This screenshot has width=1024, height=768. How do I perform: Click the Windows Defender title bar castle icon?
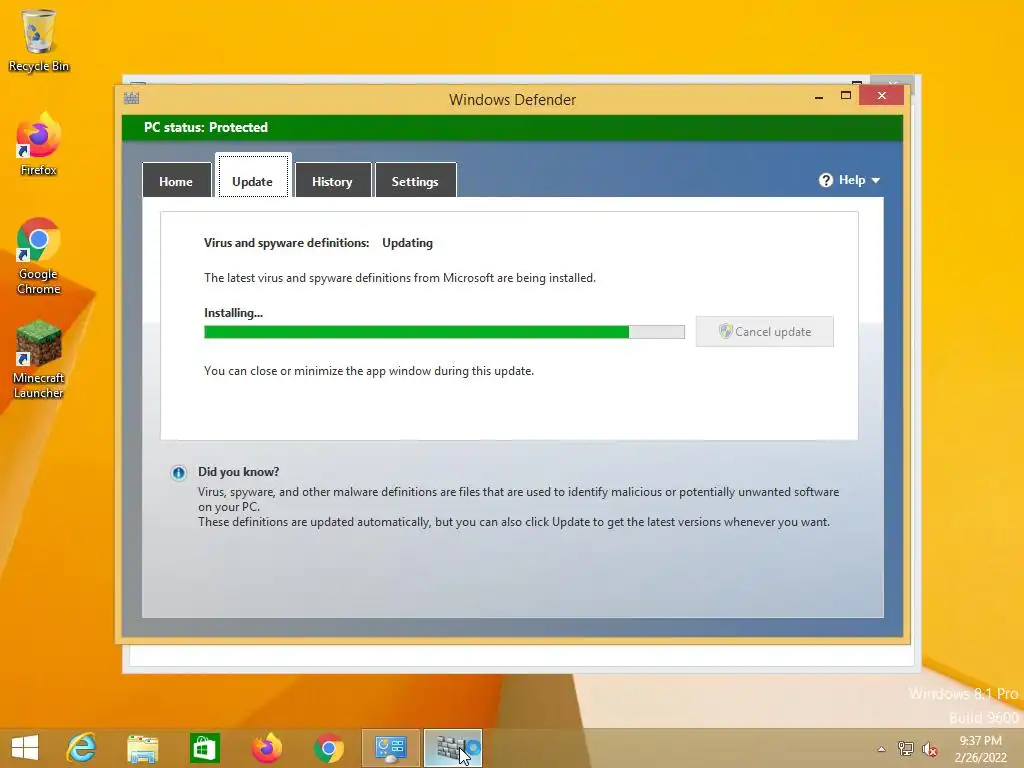click(x=131, y=99)
